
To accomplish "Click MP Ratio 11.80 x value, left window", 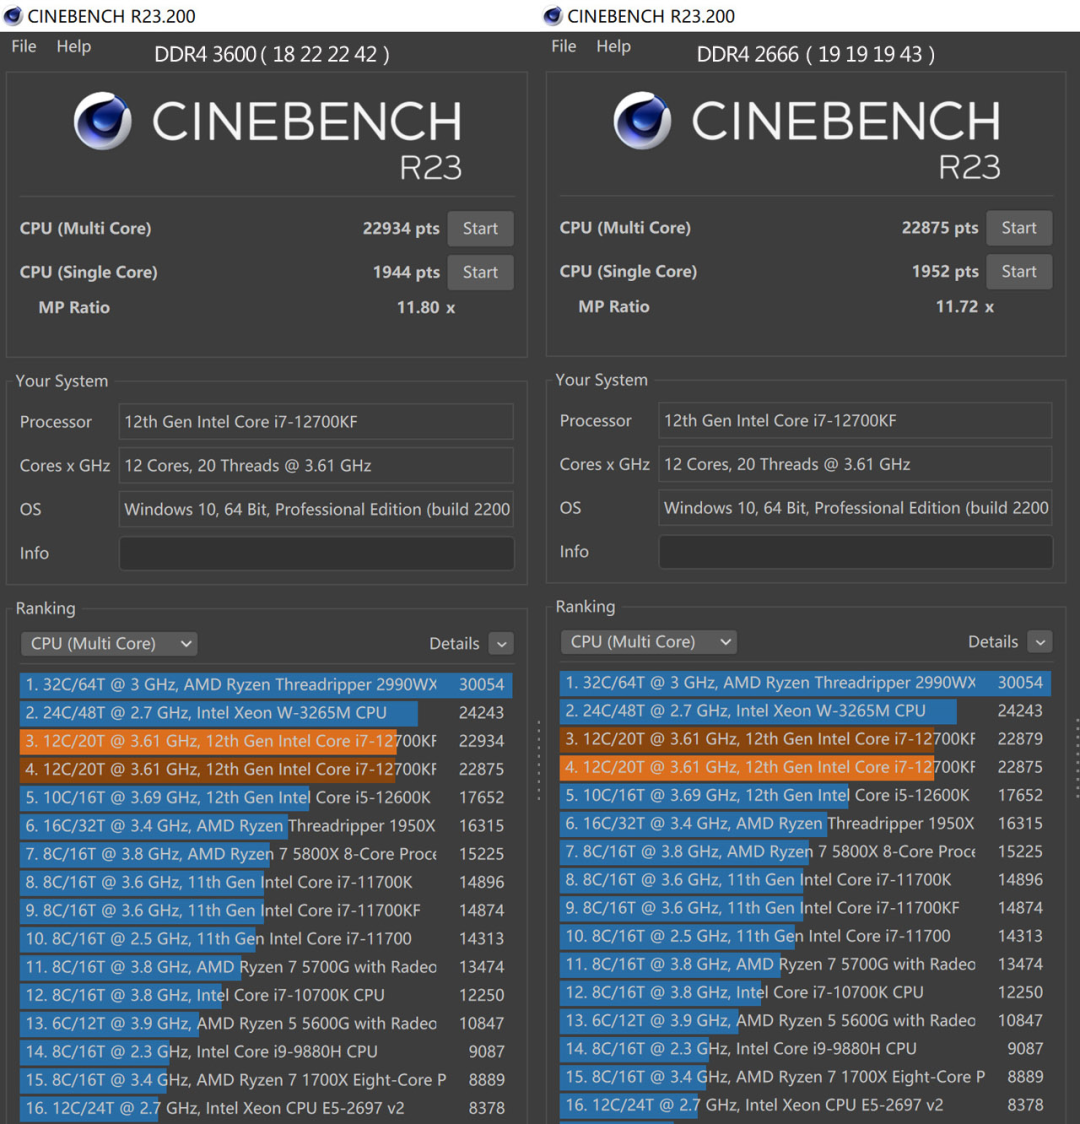I will click(426, 308).
